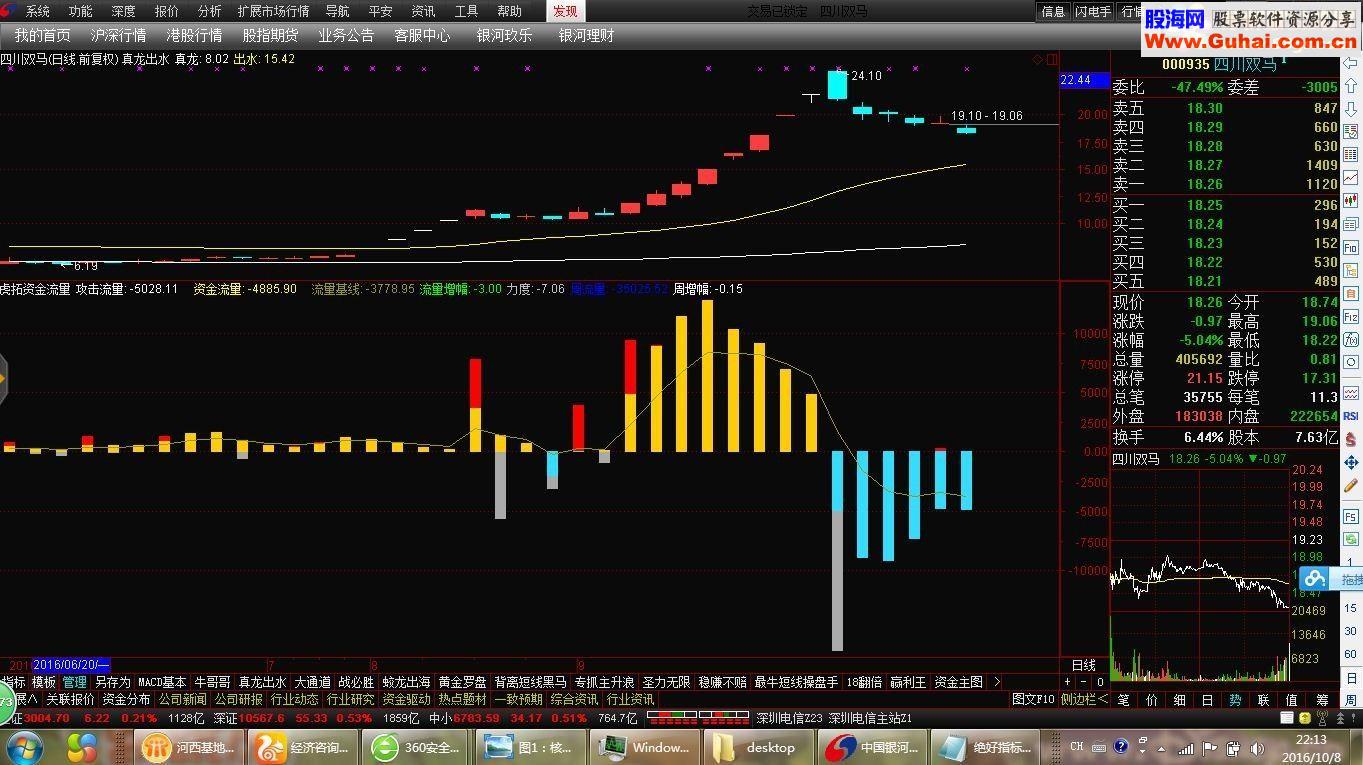
Task: Click the diamond icon at chart top-right
Action: click(1039, 59)
